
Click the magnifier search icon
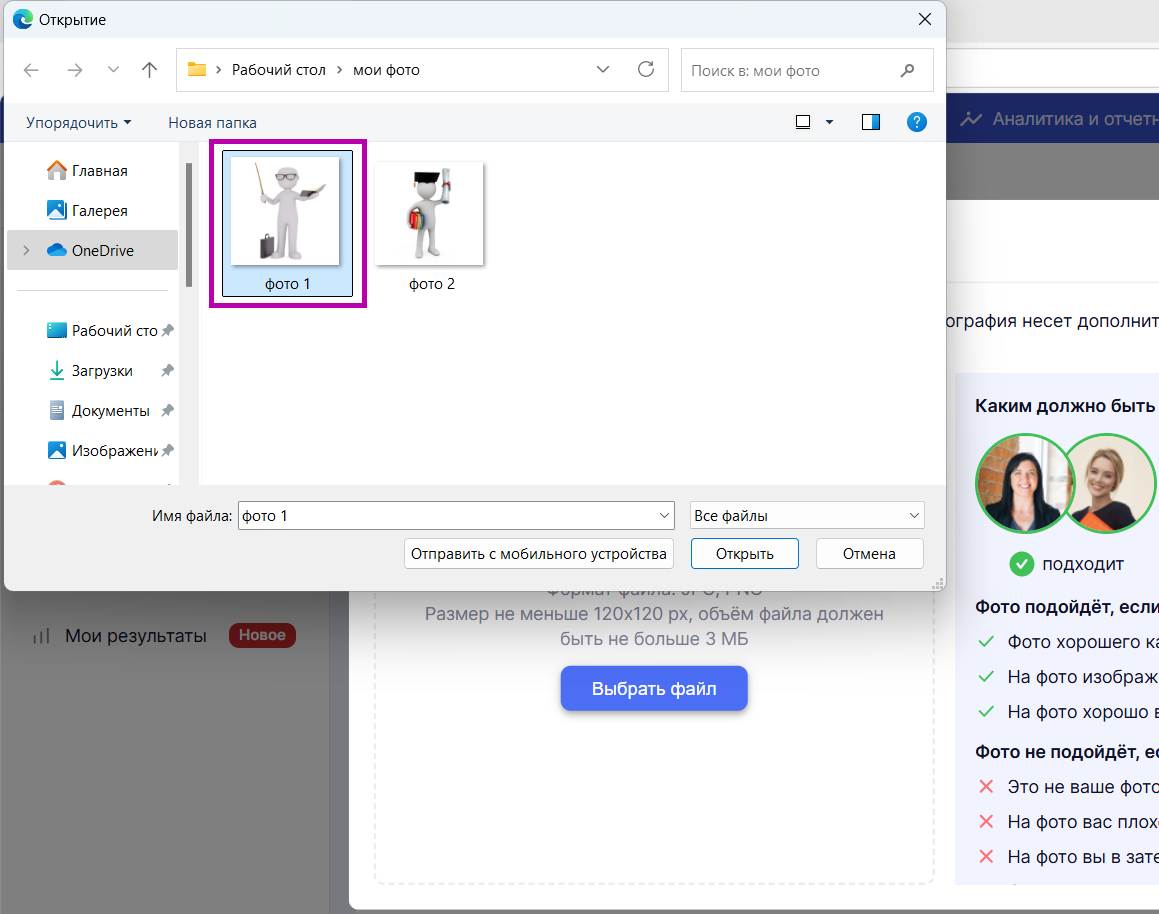908,70
